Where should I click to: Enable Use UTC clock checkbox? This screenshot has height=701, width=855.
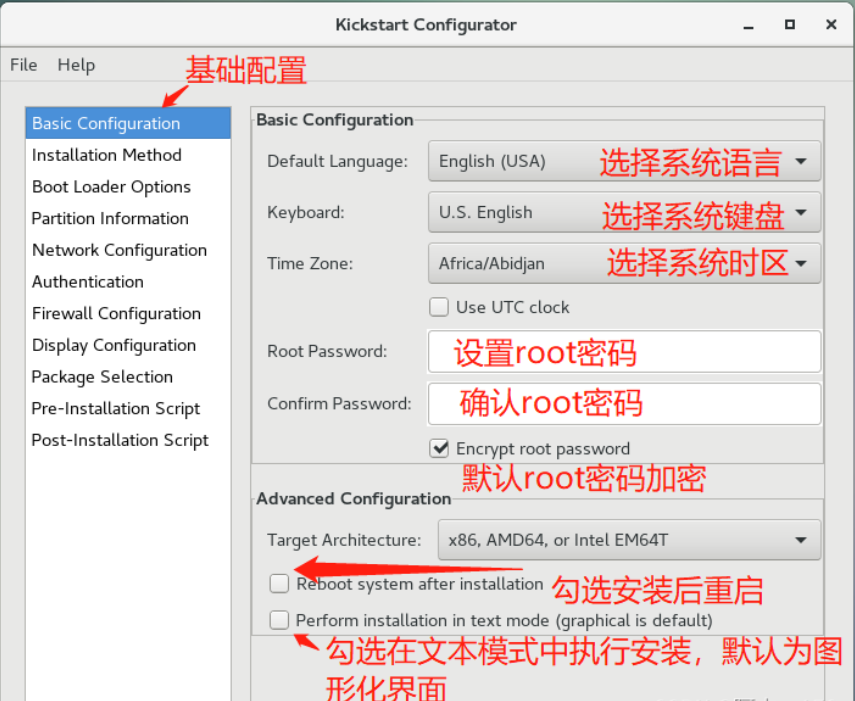(x=439, y=307)
